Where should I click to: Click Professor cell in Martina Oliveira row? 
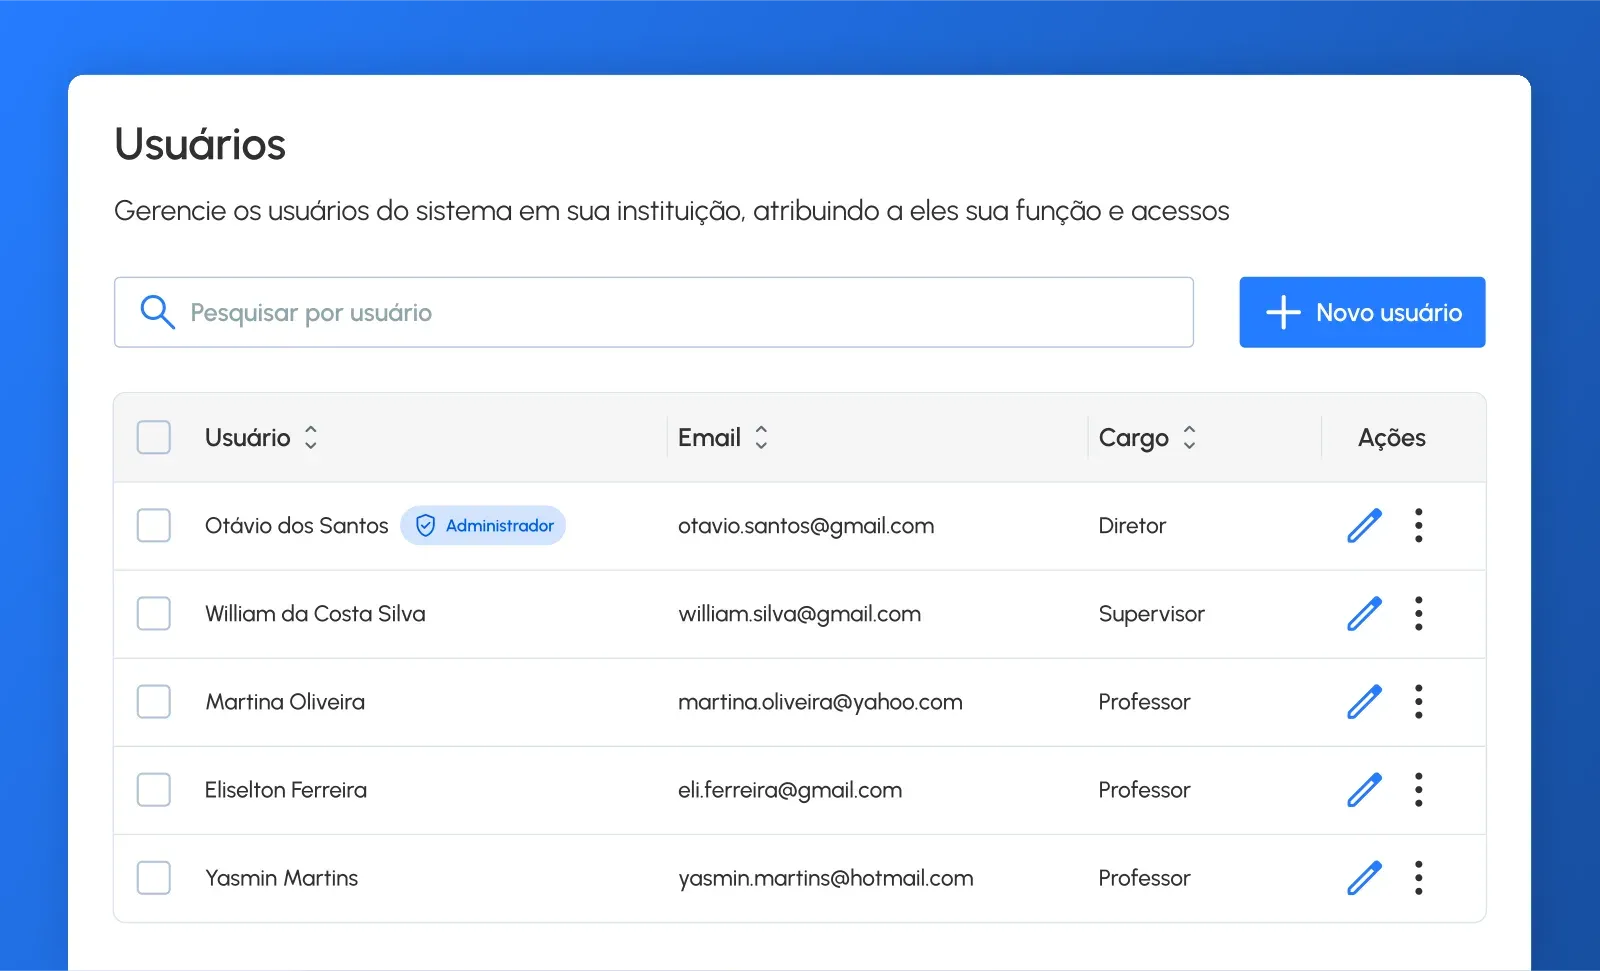coord(1144,701)
